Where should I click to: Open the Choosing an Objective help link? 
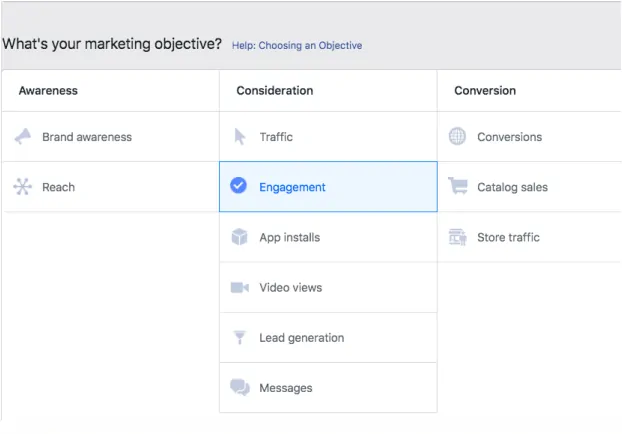coord(297,46)
